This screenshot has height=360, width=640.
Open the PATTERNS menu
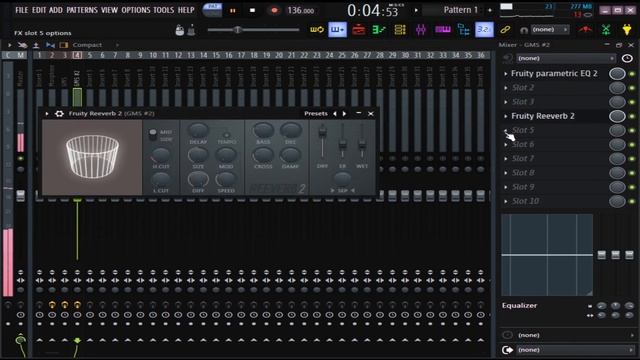click(82, 10)
